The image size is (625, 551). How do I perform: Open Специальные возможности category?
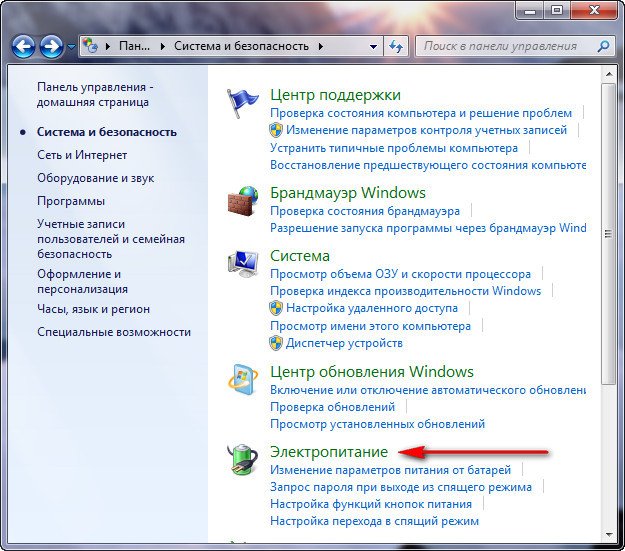tap(114, 332)
